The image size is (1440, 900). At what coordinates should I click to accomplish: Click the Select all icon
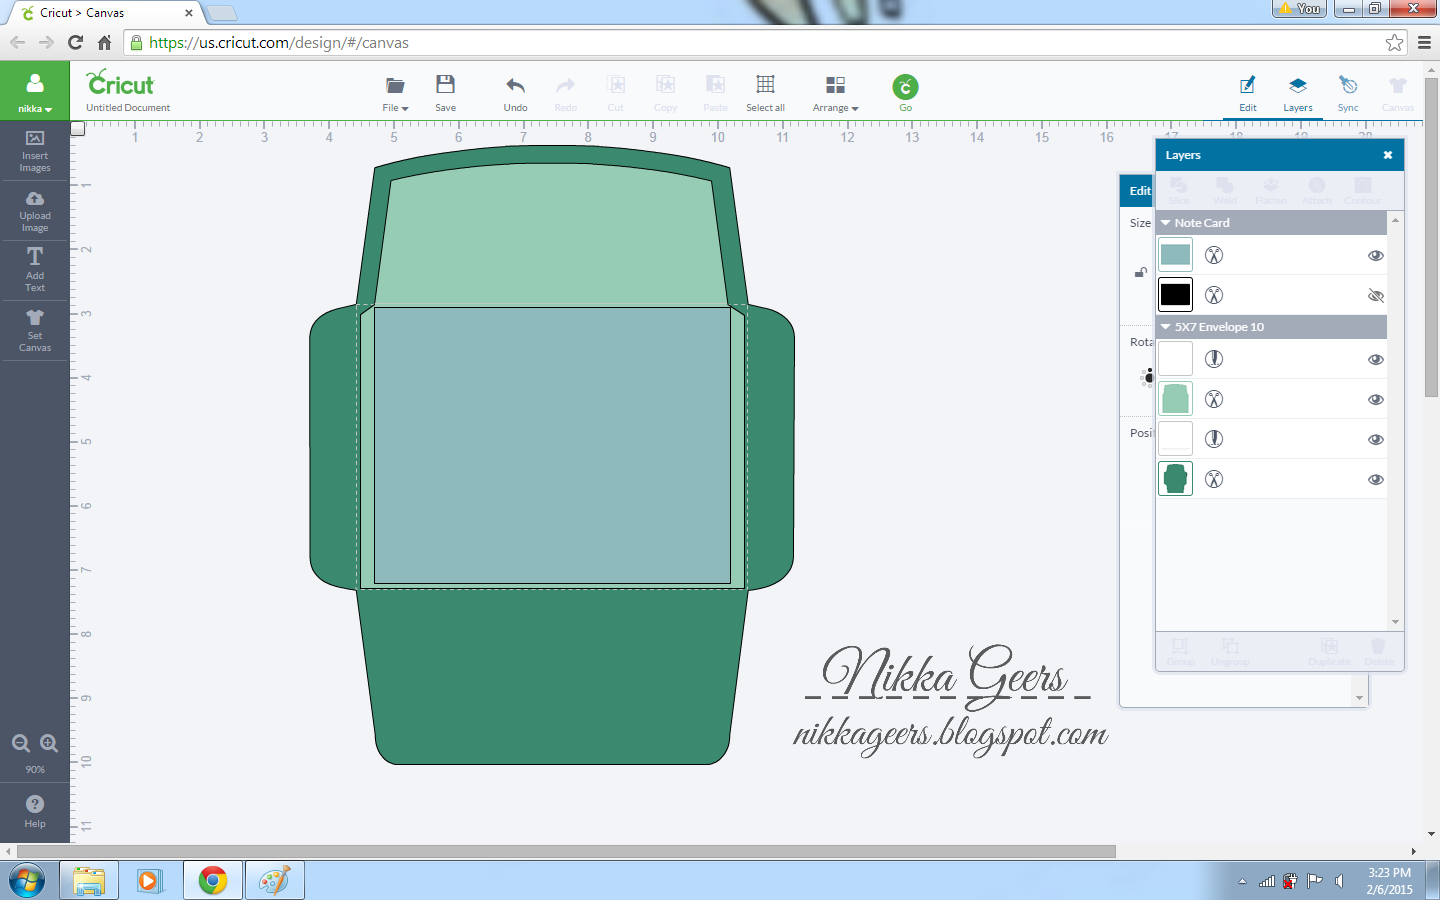765,86
